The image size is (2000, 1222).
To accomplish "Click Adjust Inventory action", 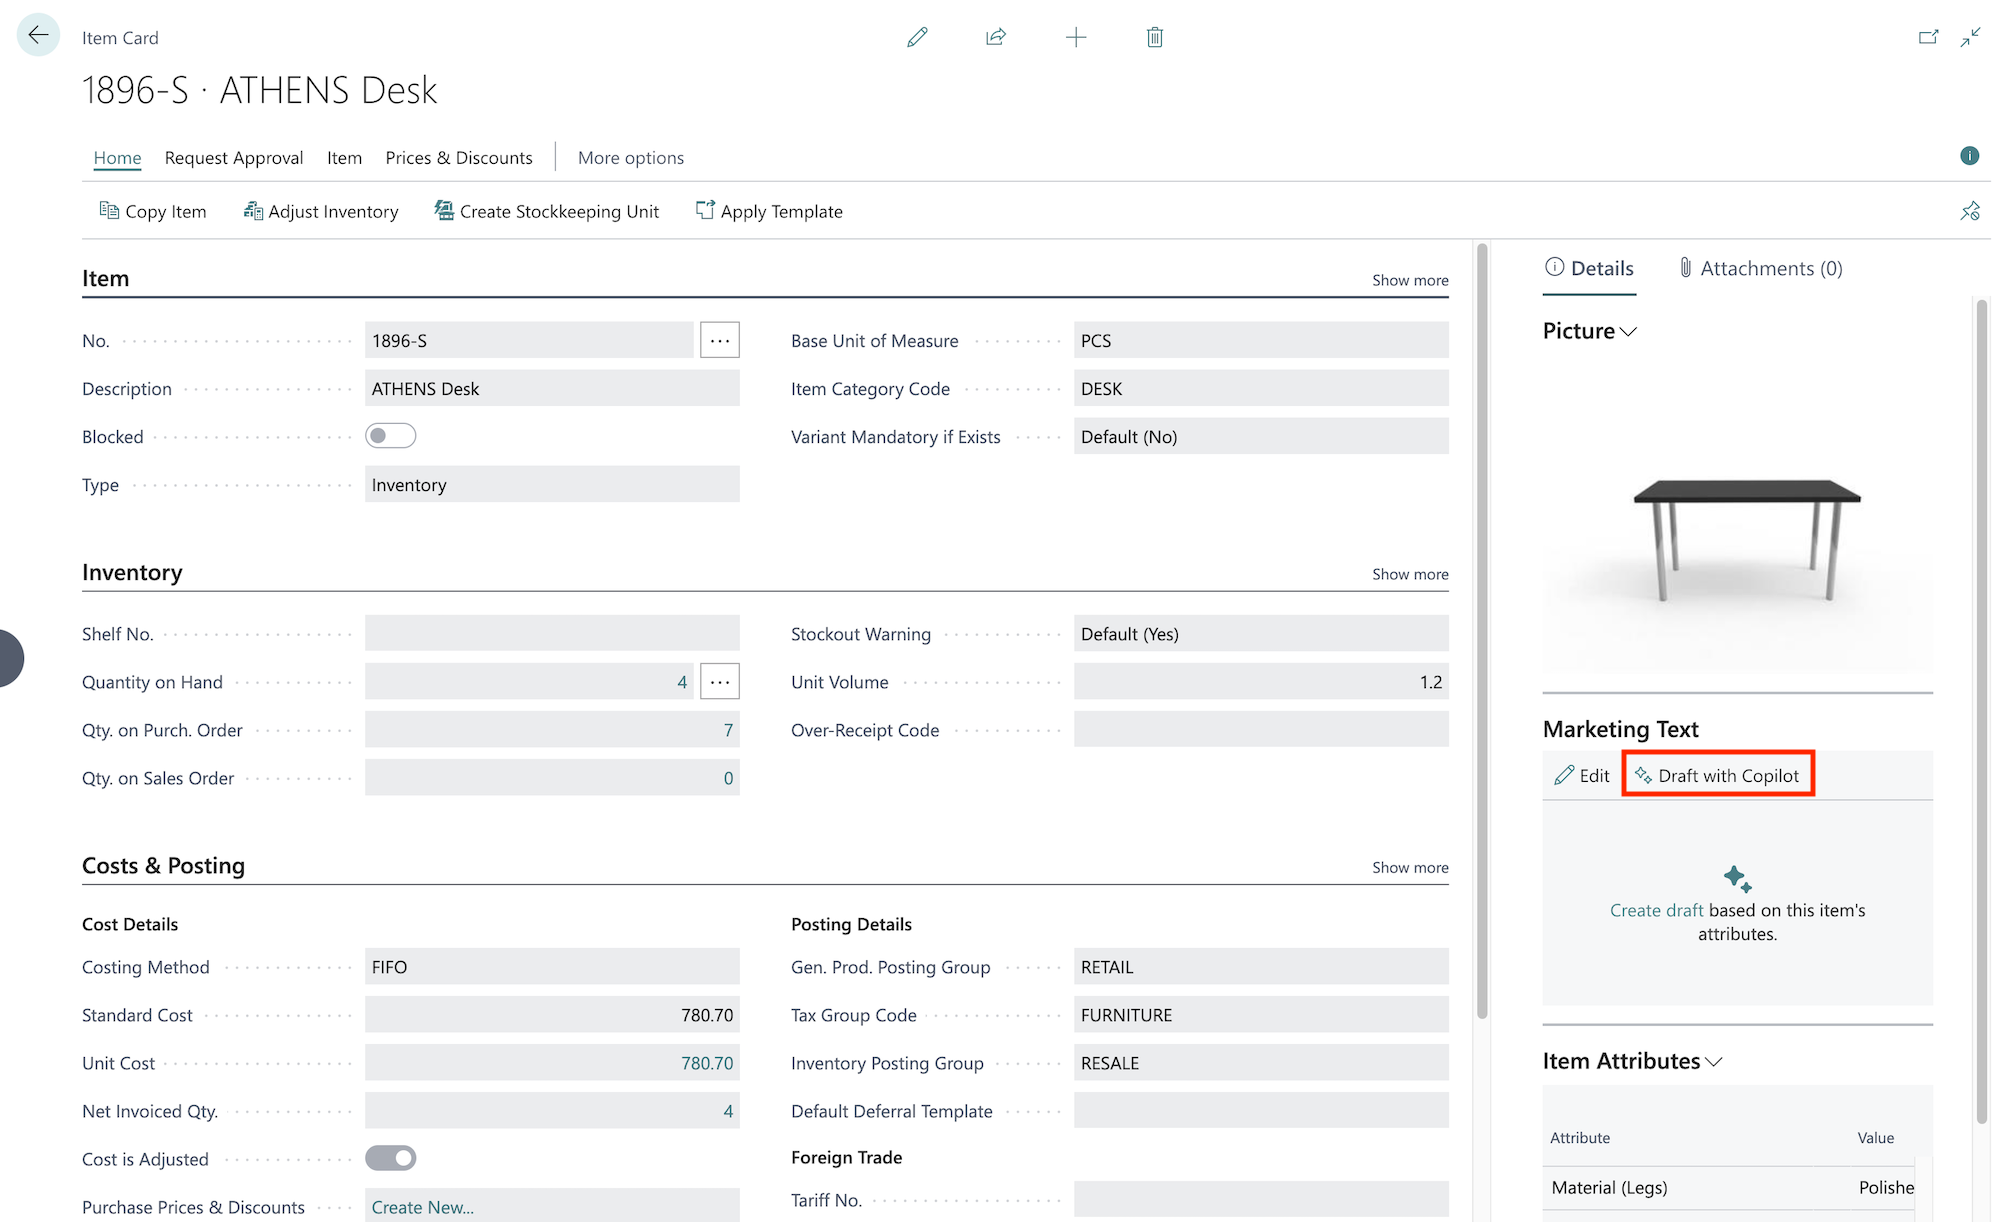I will click(320, 211).
